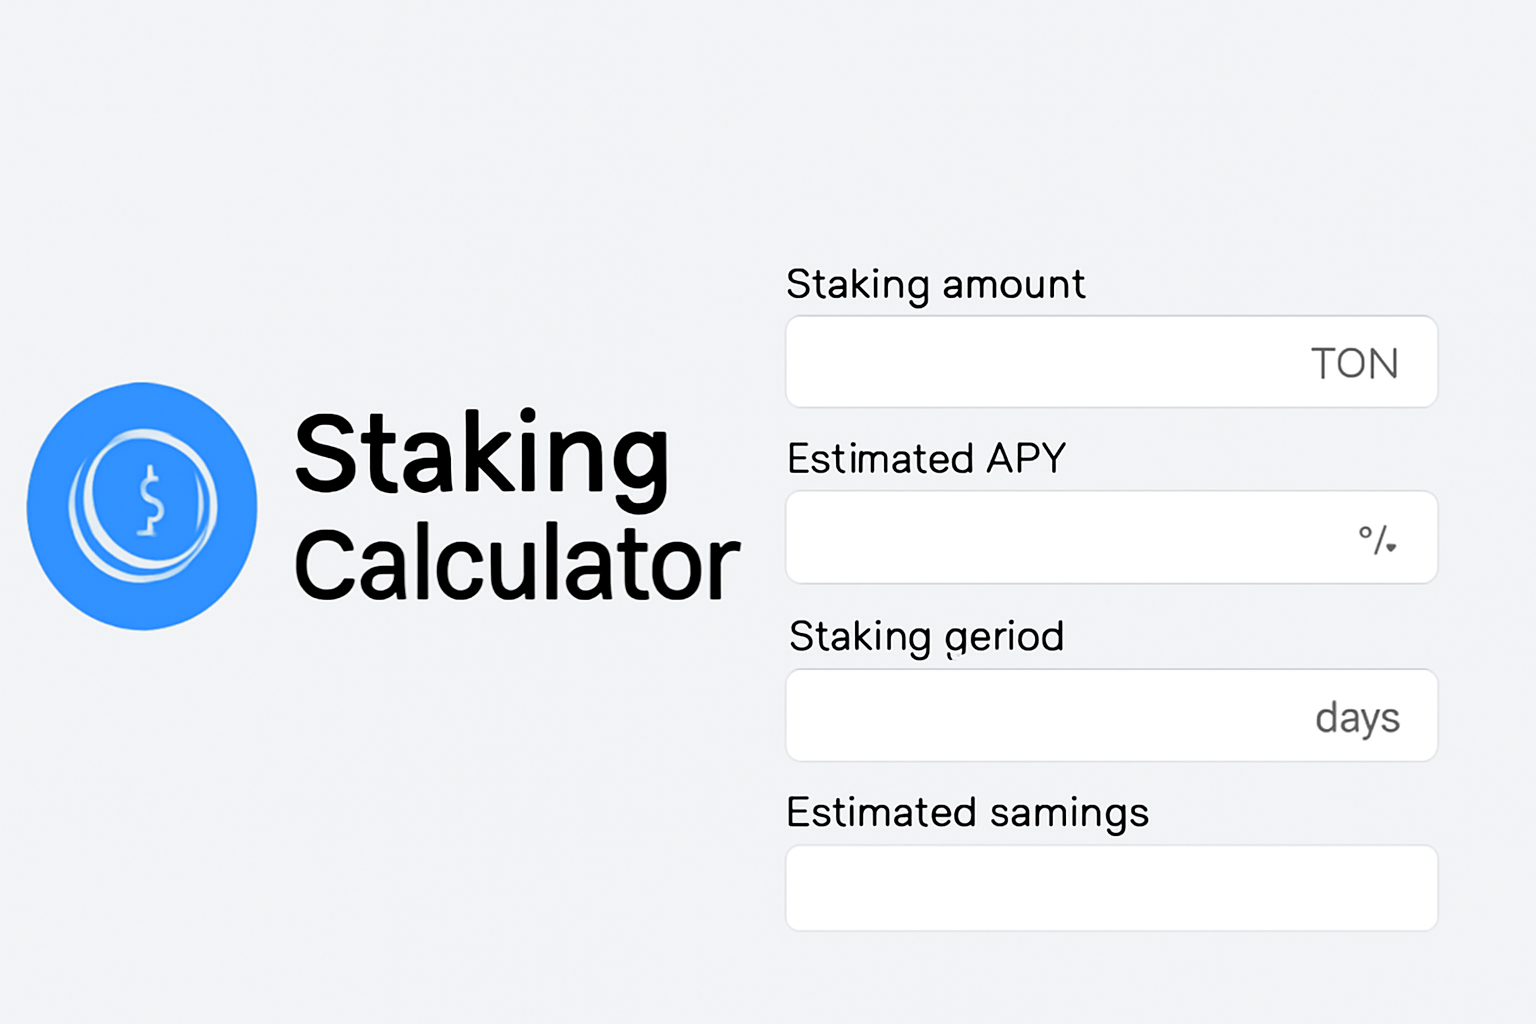1536x1024 pixels.
Task: Focus the Staking amount input field
Action: point(1111,362)
